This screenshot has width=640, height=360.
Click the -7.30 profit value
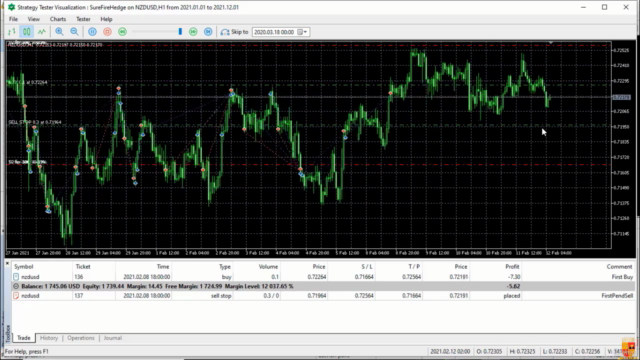coord(513,277)
